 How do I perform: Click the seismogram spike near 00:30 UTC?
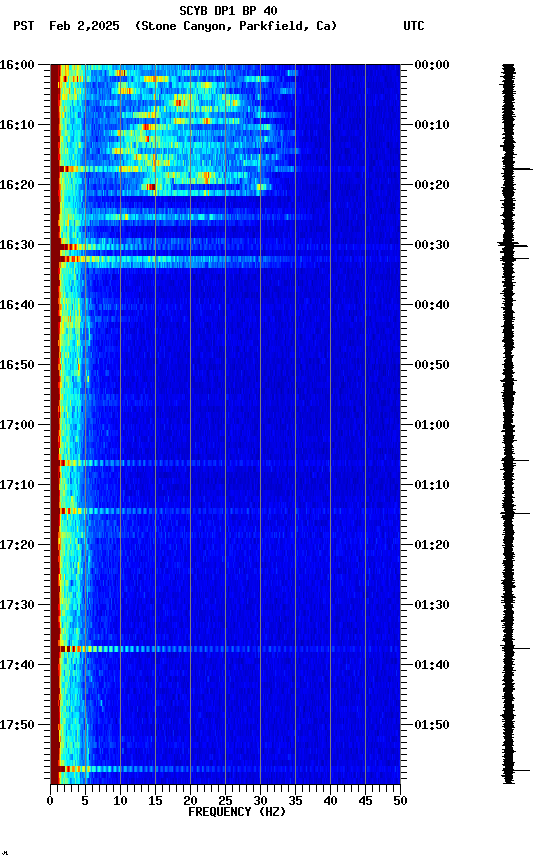point(514,245)
